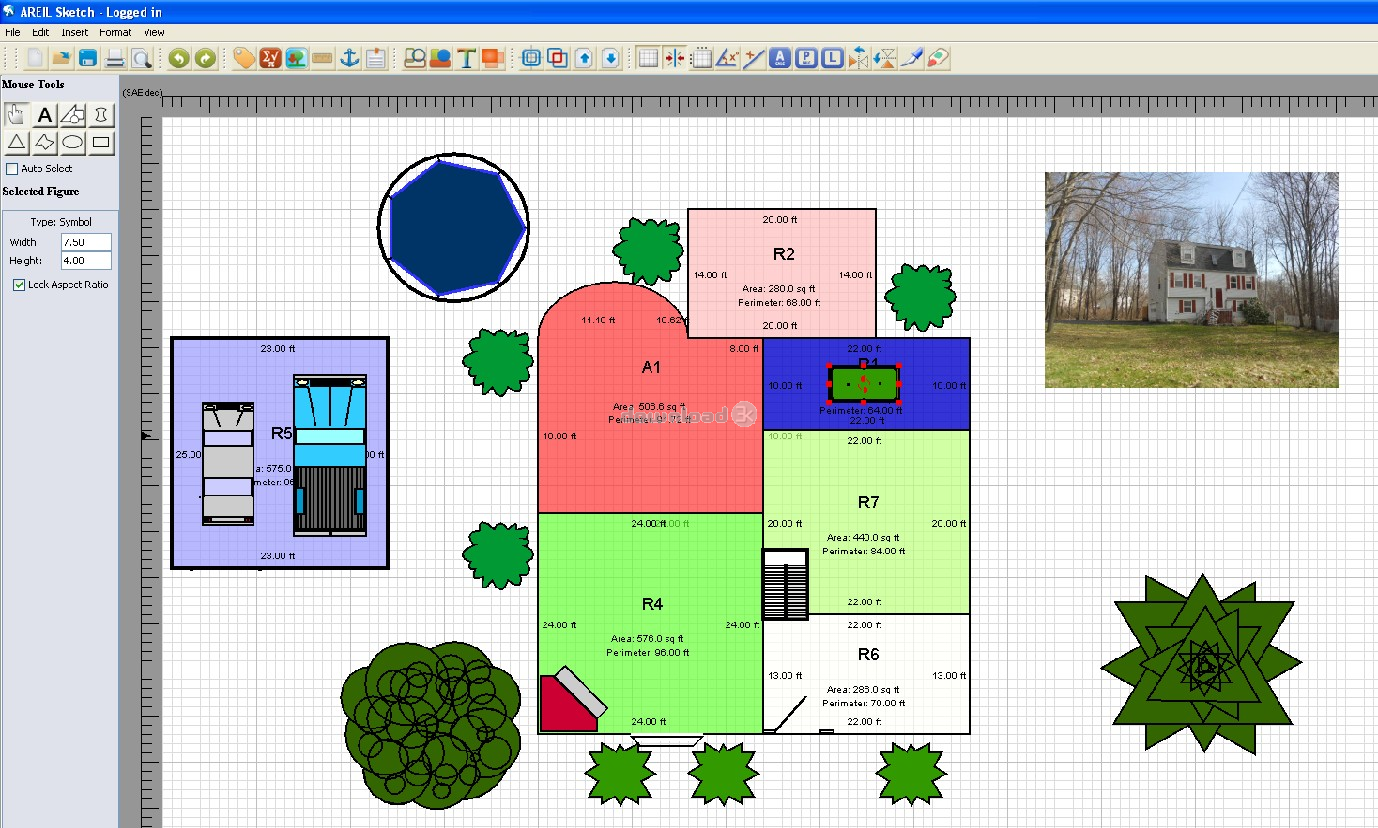Click the house photo on the canvas
The width and height of the screenshot is (1378, 828).
[1191, 280]
